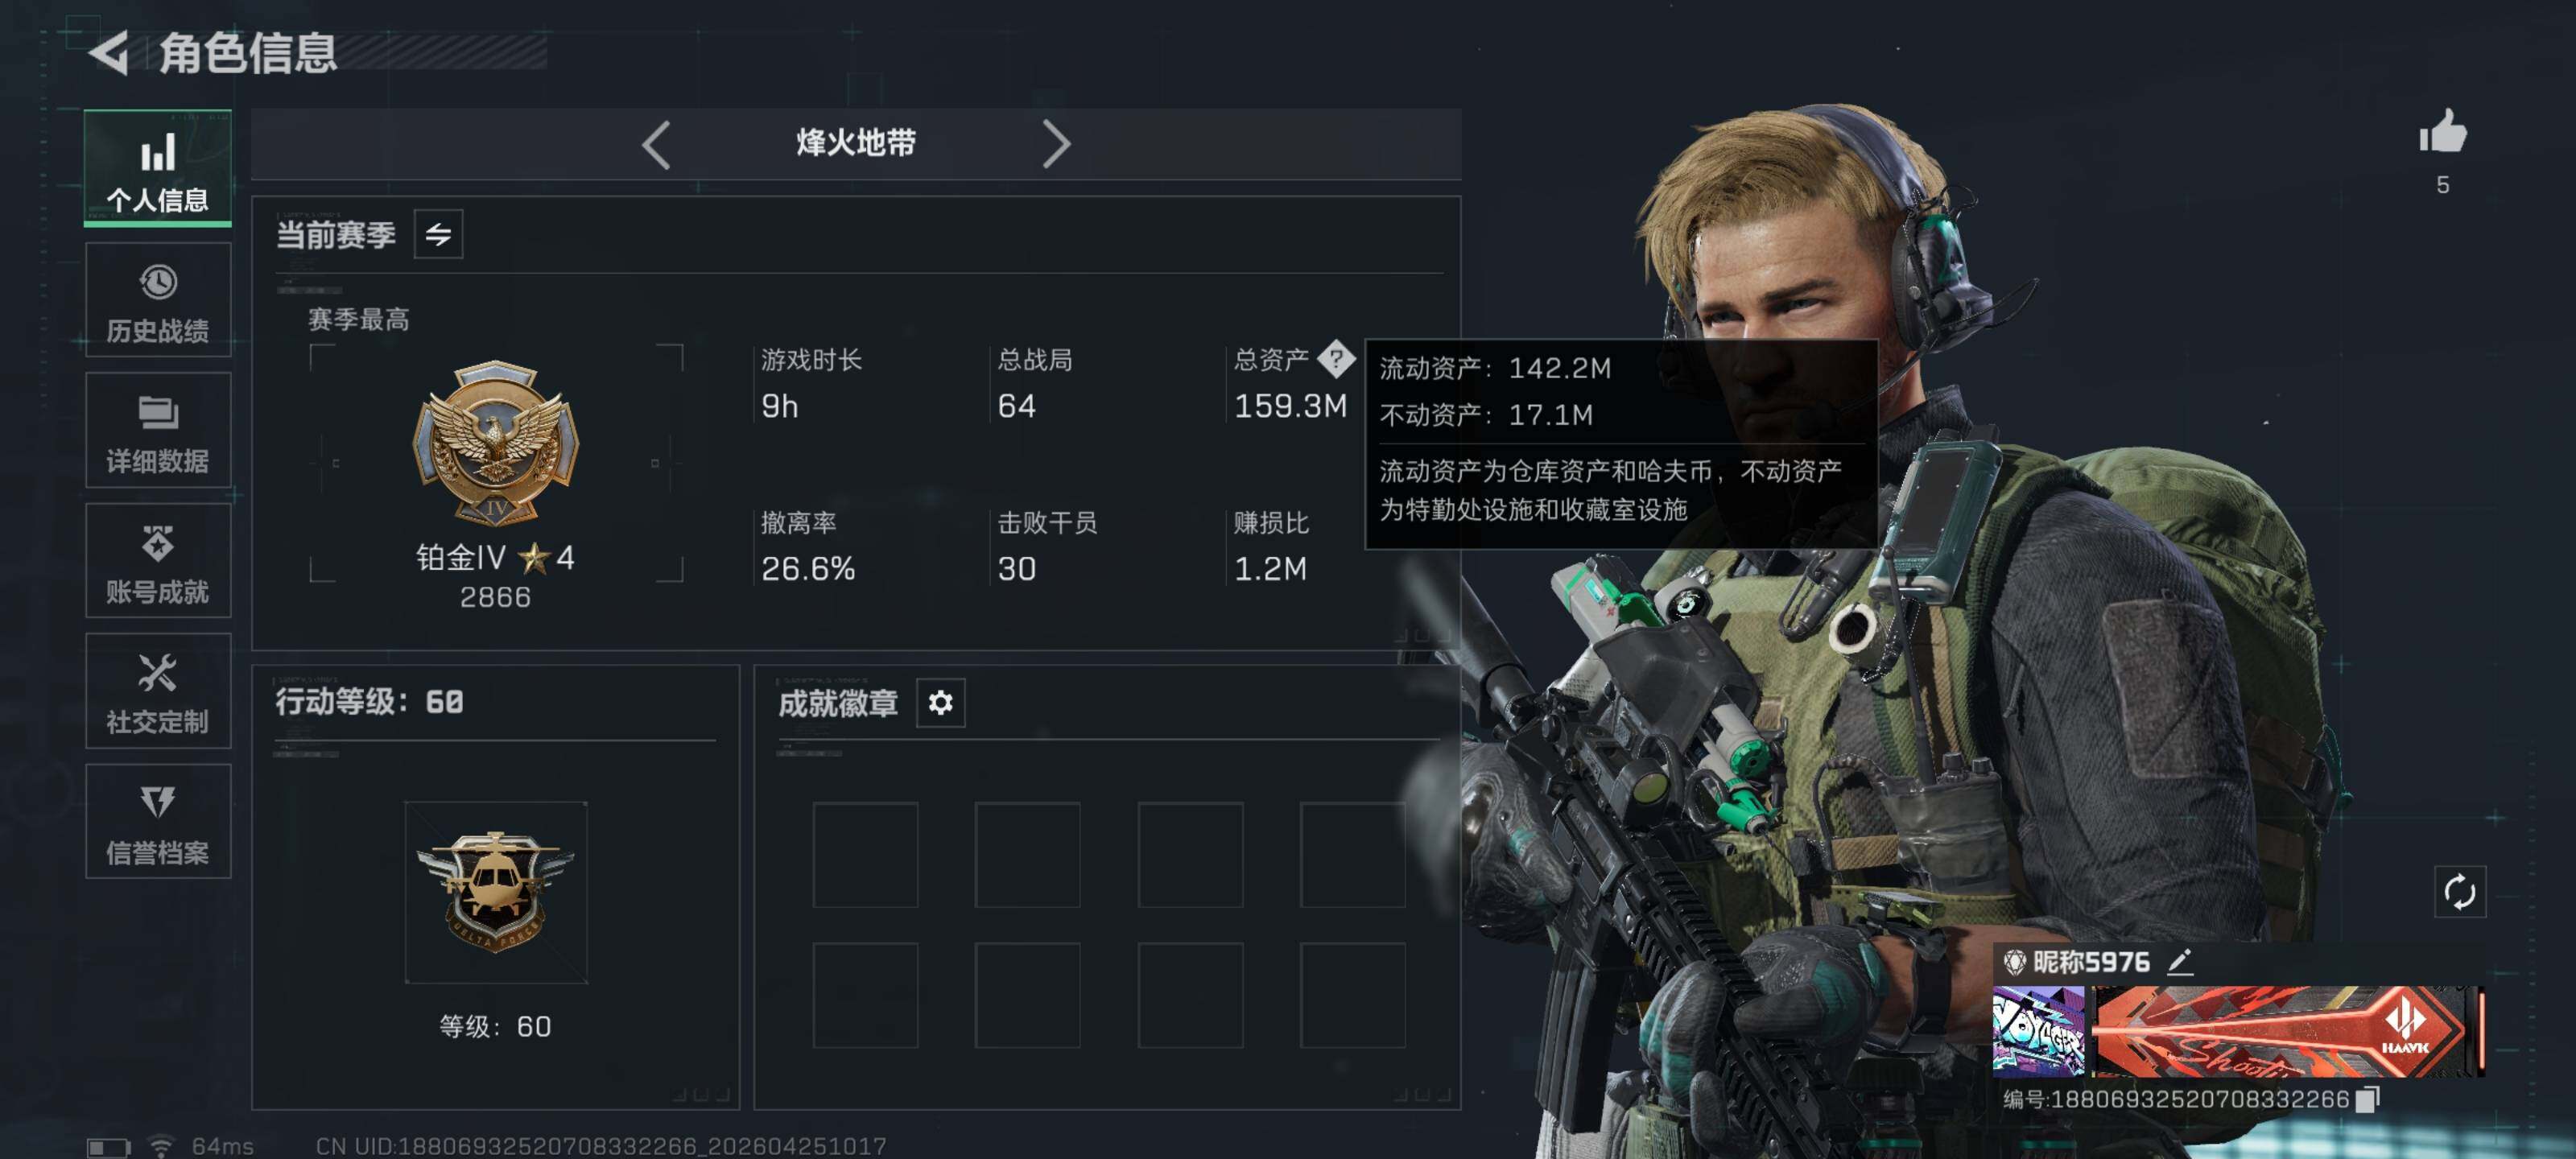Click the Voyager avatar thumbnail

point(2038,1031)
